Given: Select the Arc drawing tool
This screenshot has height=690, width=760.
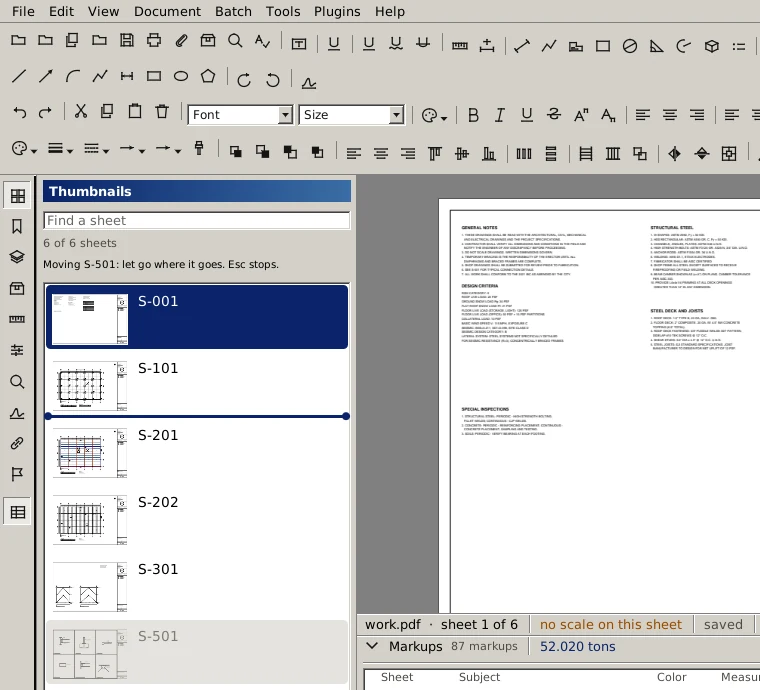Looking at the screenshot, I should 73,76.
